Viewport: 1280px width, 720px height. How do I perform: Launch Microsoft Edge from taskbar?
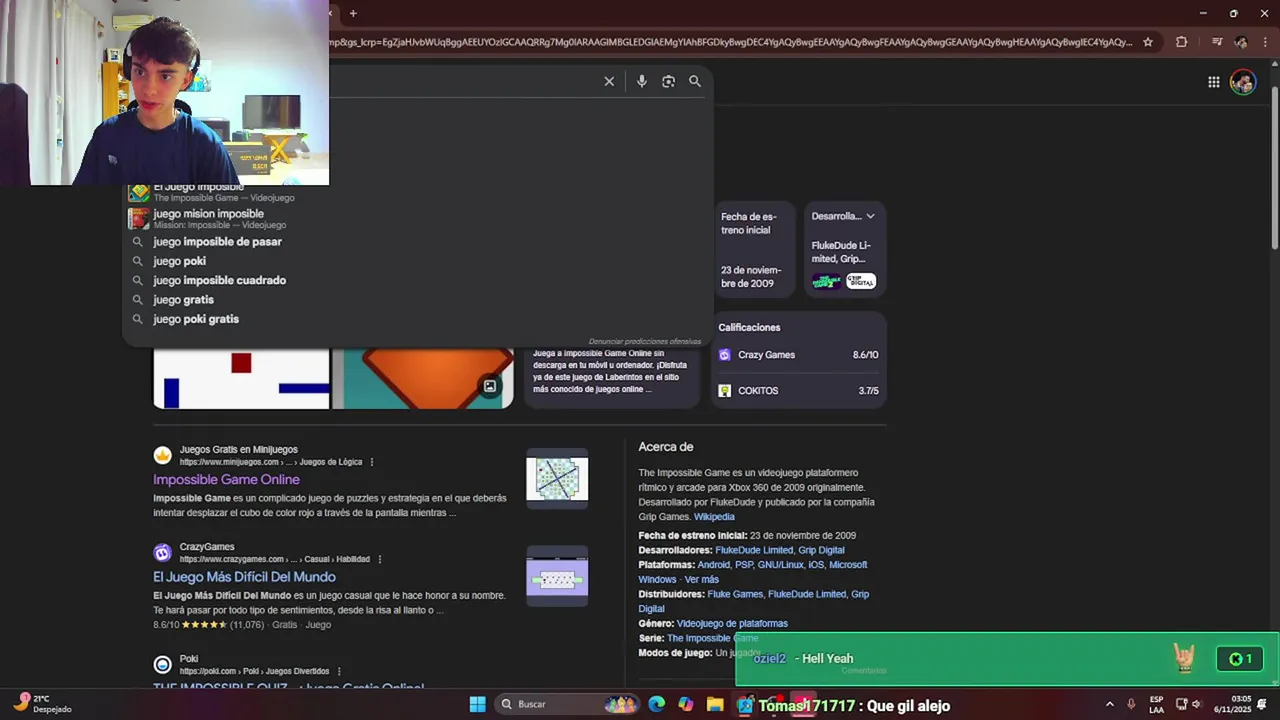[x=656, y=704]
